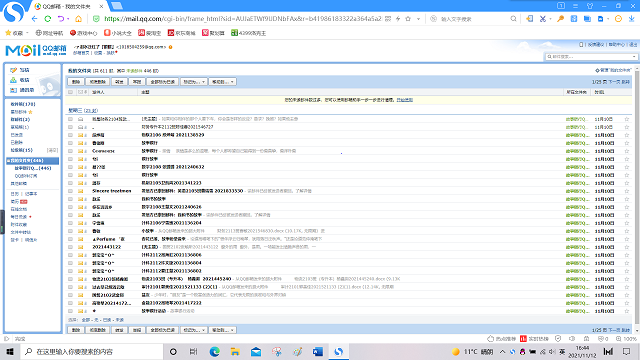The image size is (640, 360).
Task: Open the Windows Start menu
Action: click(x=10, y=351)
